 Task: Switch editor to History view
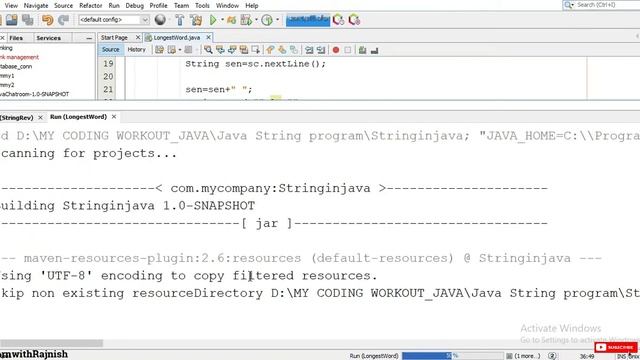click(136, 49)
